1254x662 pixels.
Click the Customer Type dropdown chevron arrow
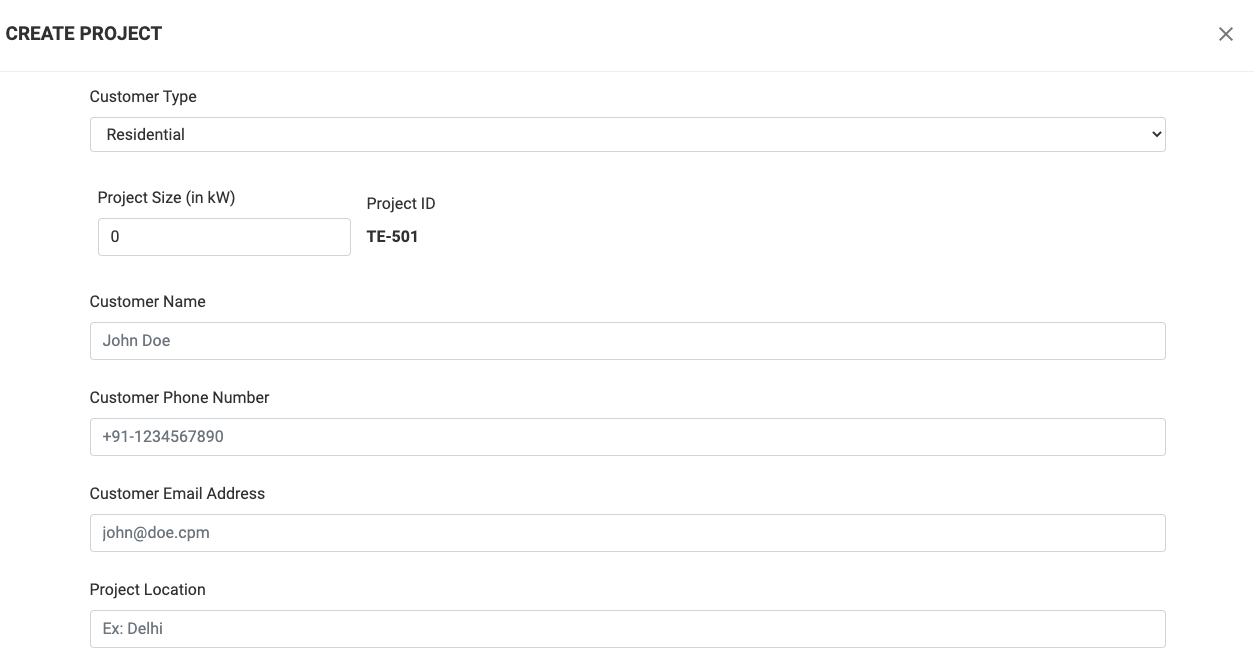(x=1156, y=135)
